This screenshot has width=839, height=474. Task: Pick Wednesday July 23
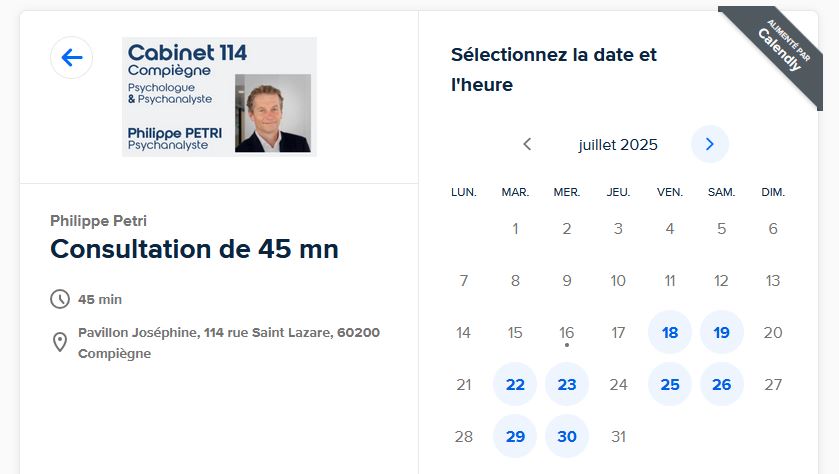[x=567, y=384]
